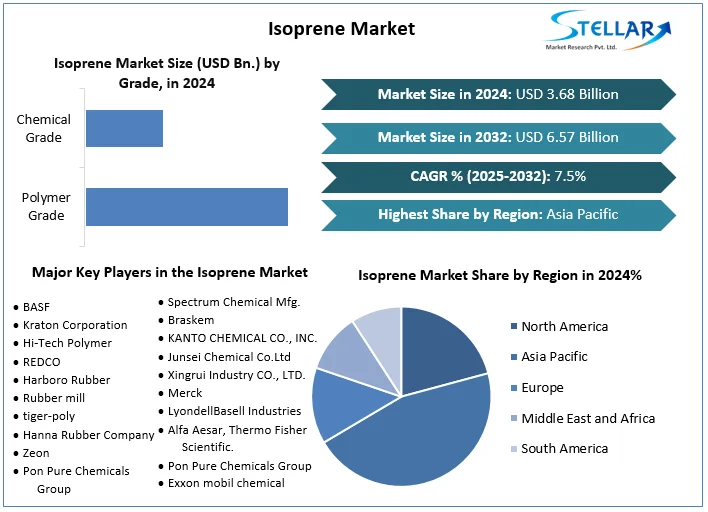Click 'Zeon' in the players list
Screen dimensions: 708x512
(x=36, y=453)
